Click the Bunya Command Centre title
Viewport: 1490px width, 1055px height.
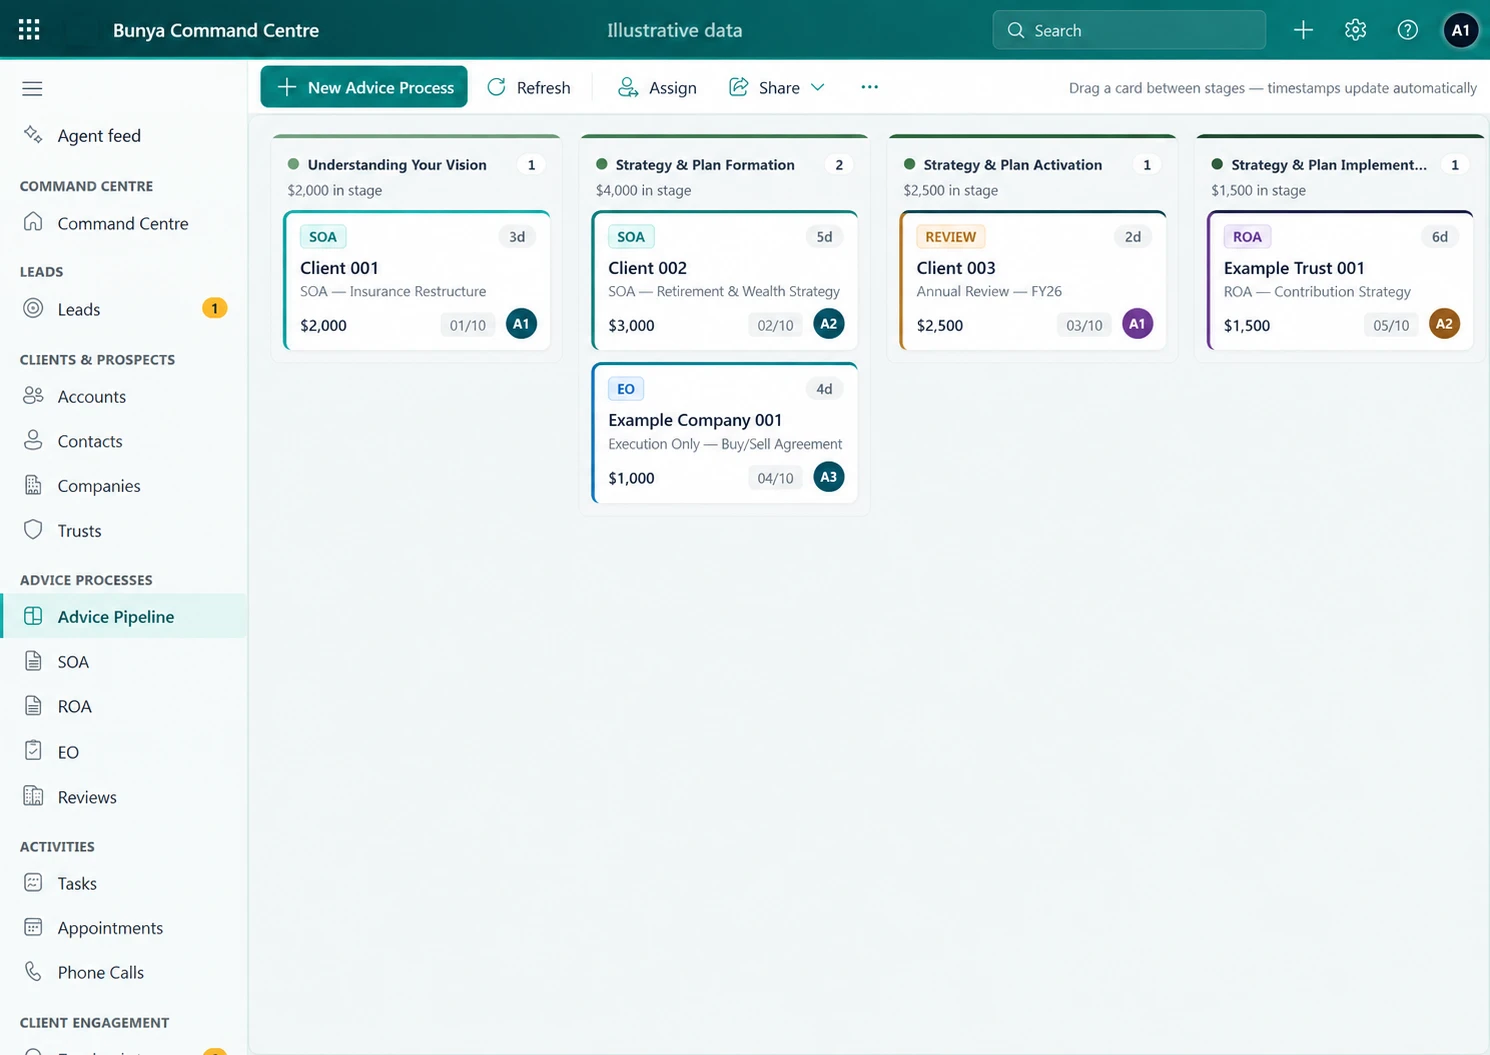(x=216, y=30)
